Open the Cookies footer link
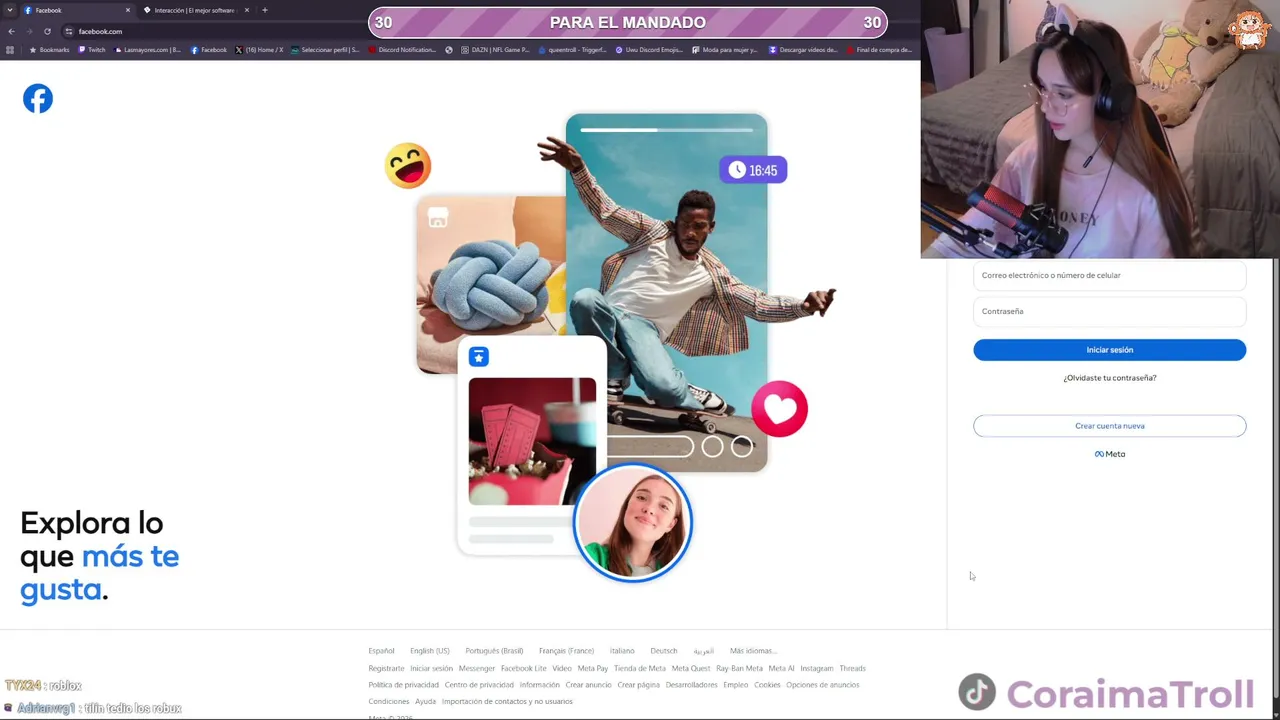 (767, 685)
